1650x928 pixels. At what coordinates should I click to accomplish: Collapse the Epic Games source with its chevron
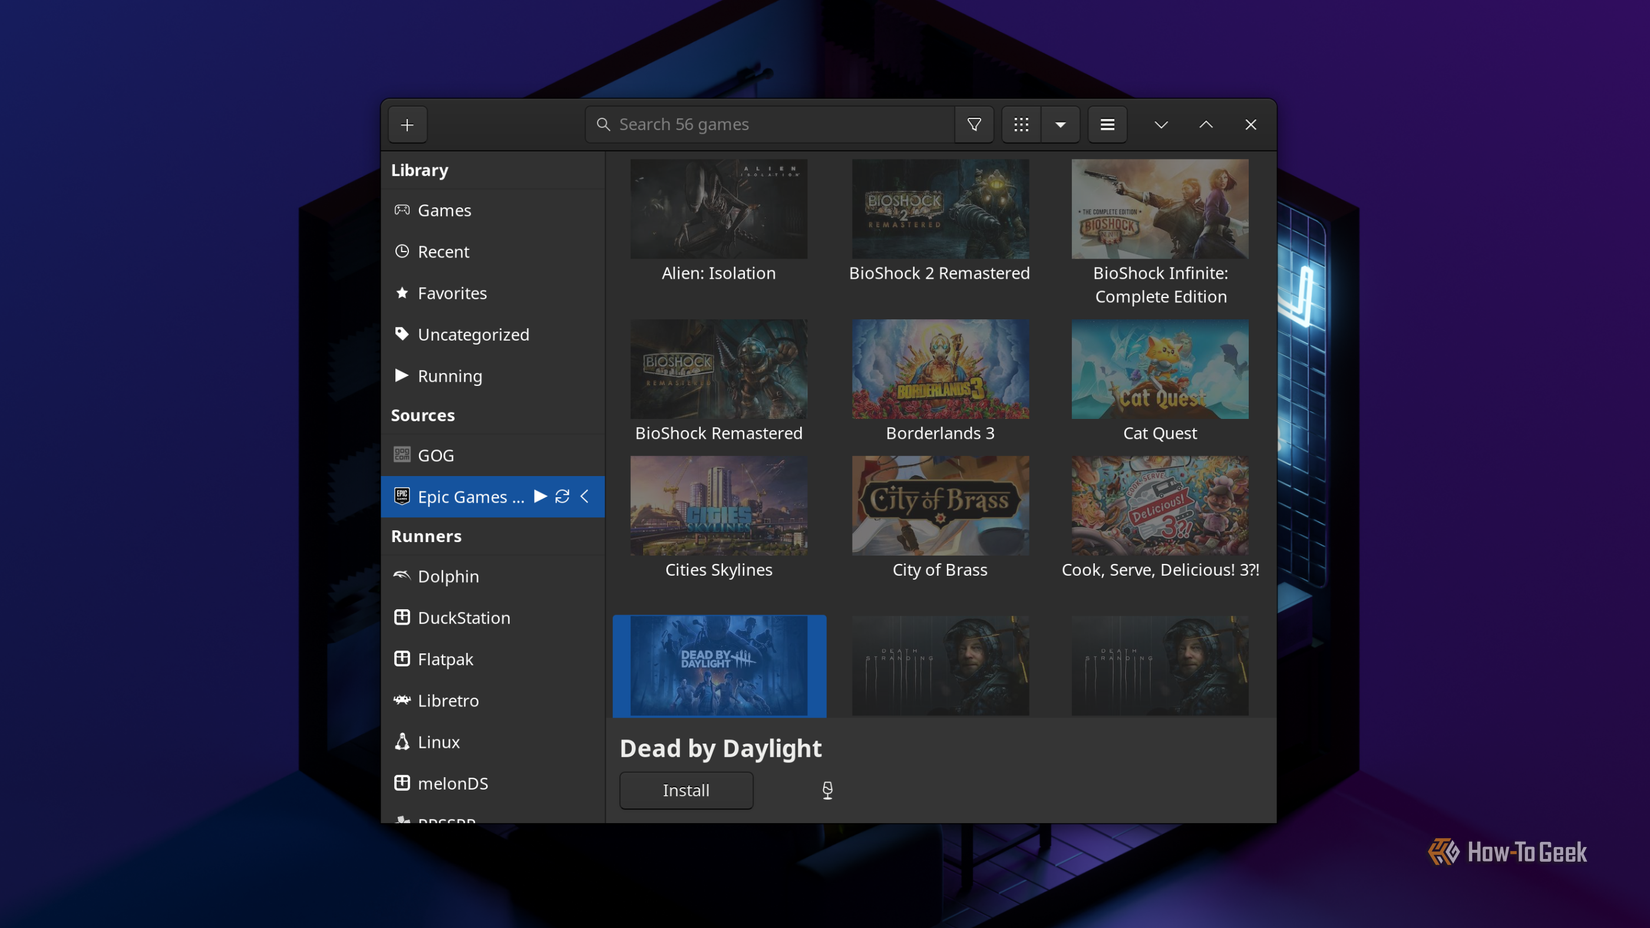[585, 496]
